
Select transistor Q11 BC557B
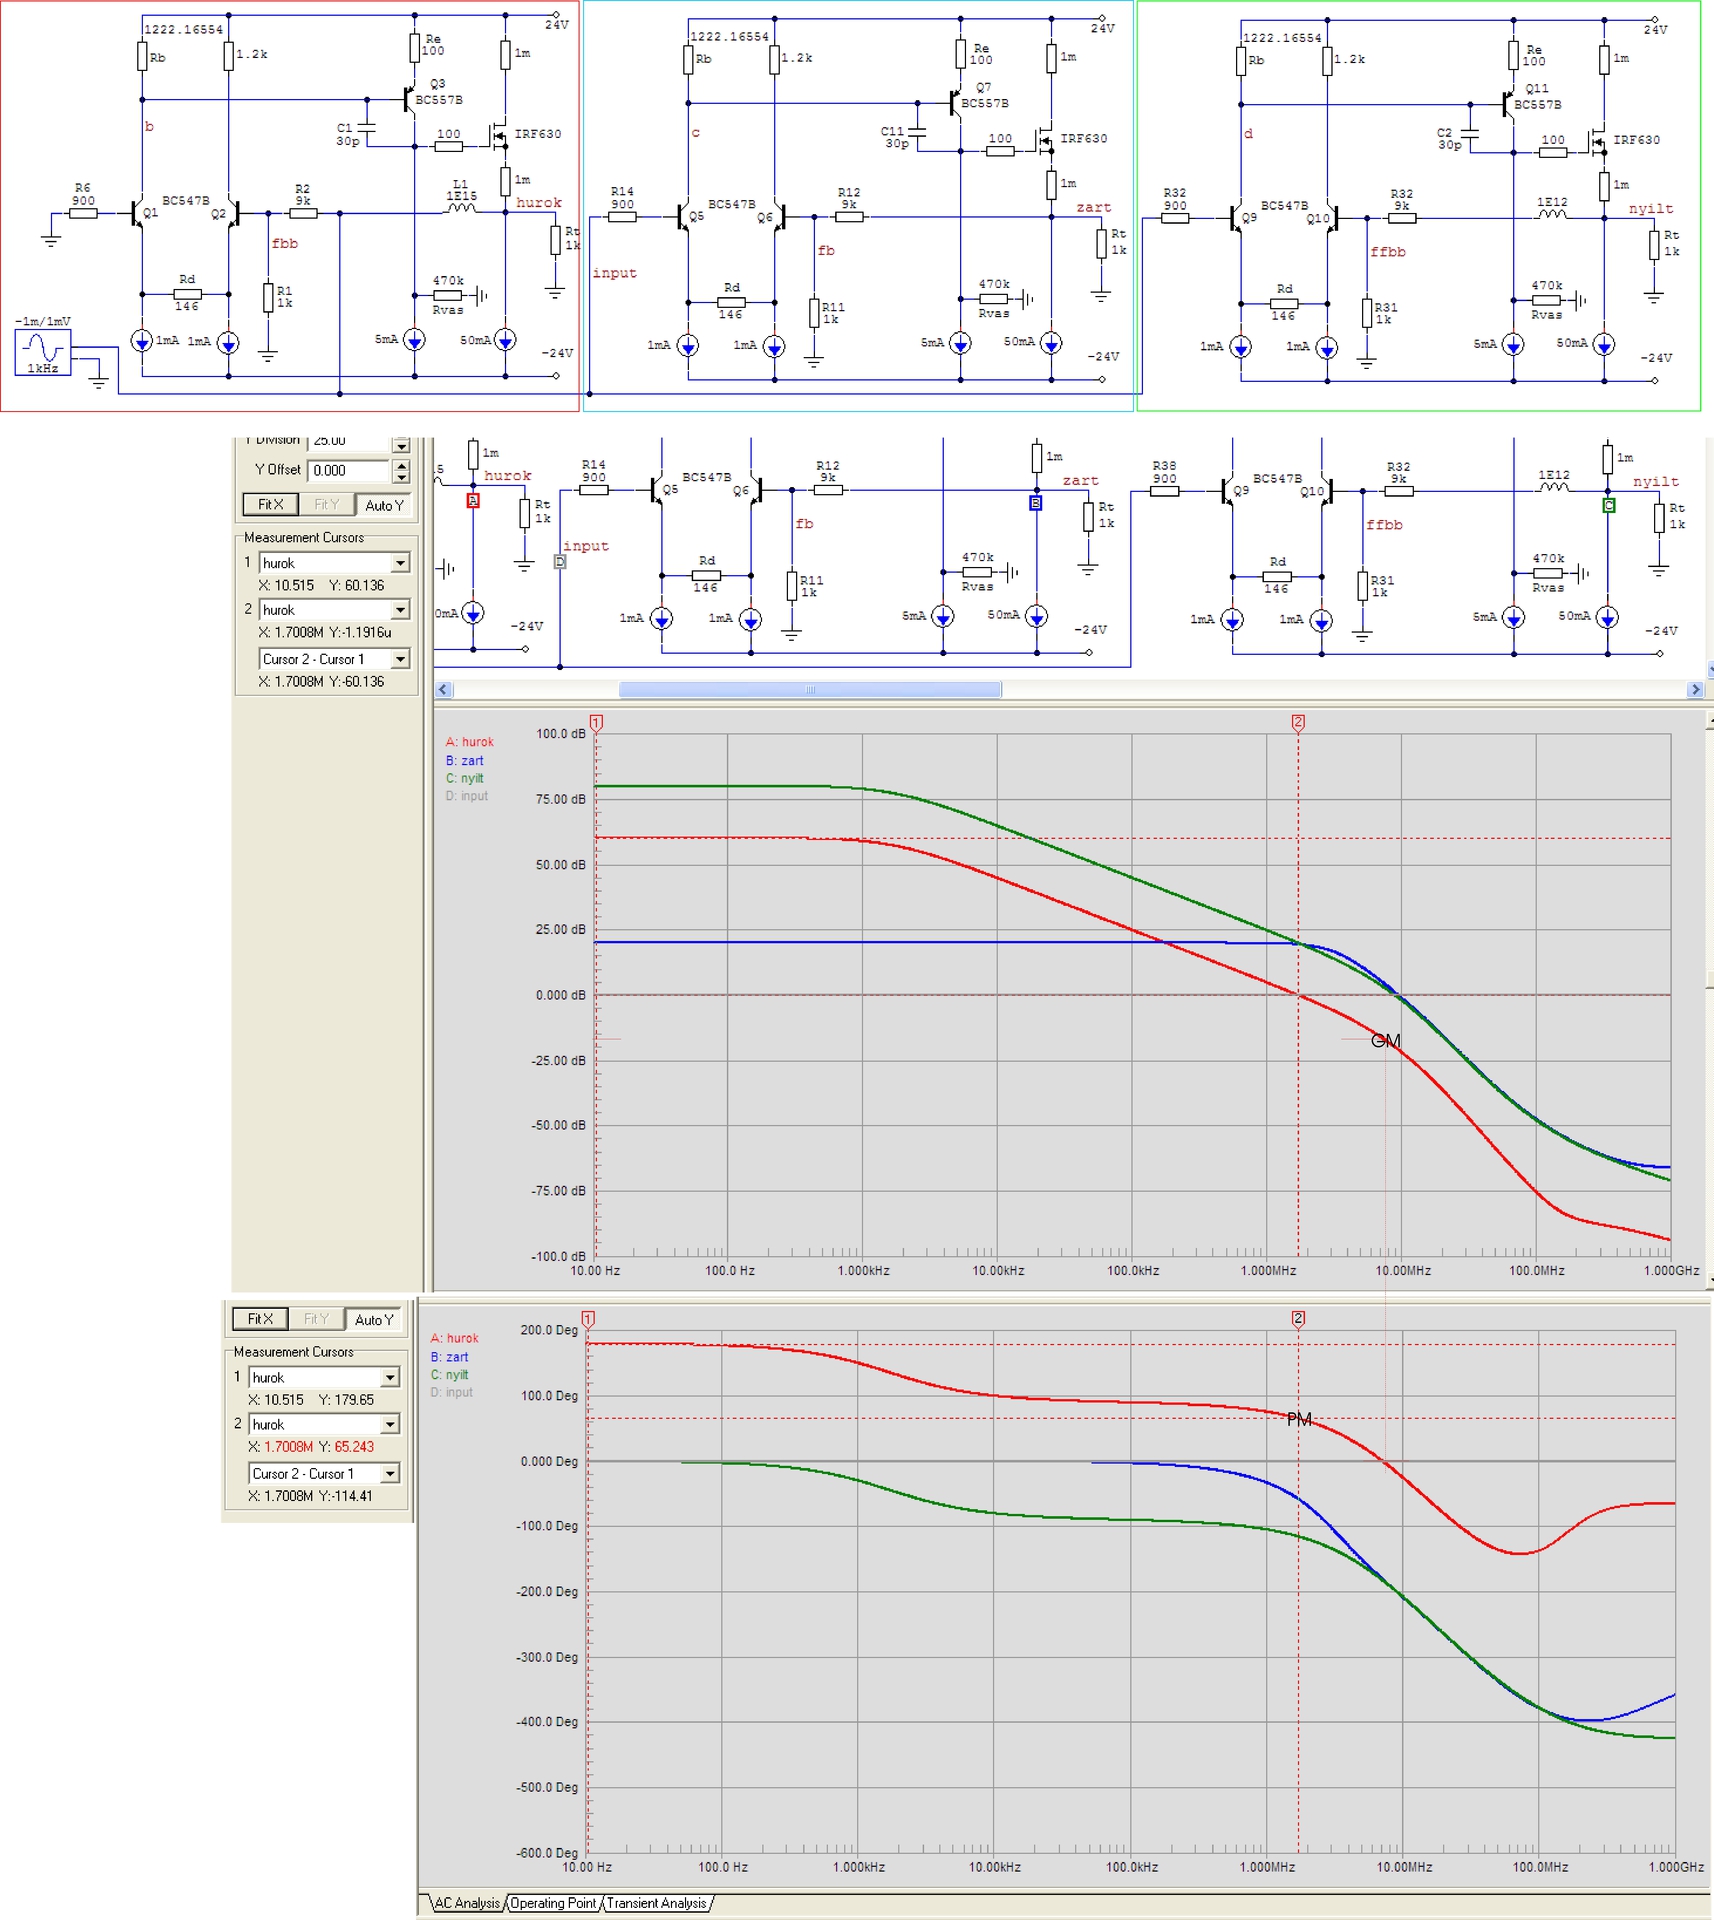[1507, 104]
